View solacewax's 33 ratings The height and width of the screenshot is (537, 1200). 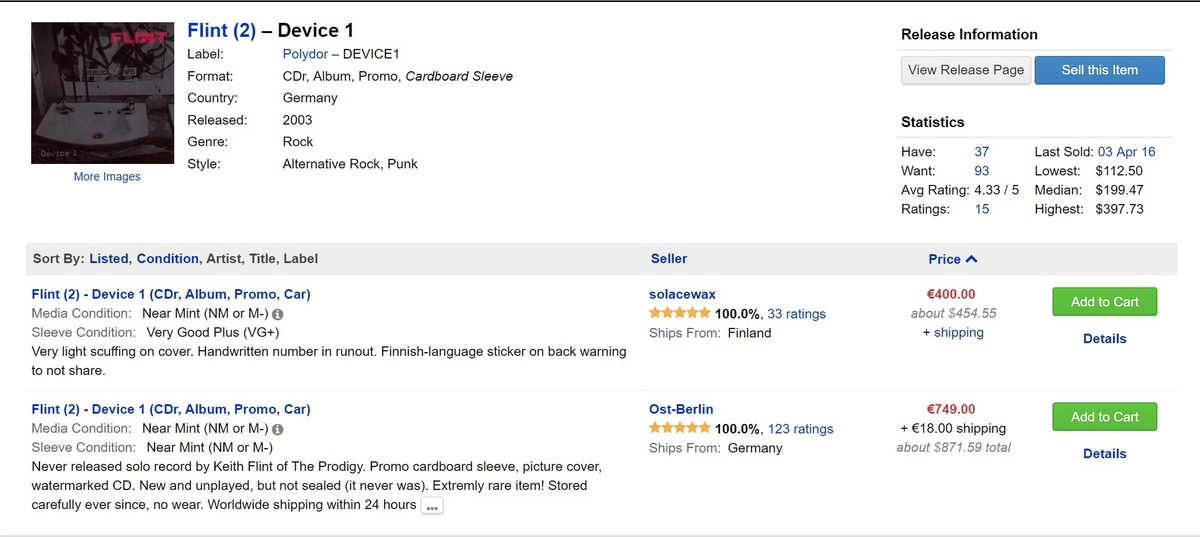click(x=796, y=314)
